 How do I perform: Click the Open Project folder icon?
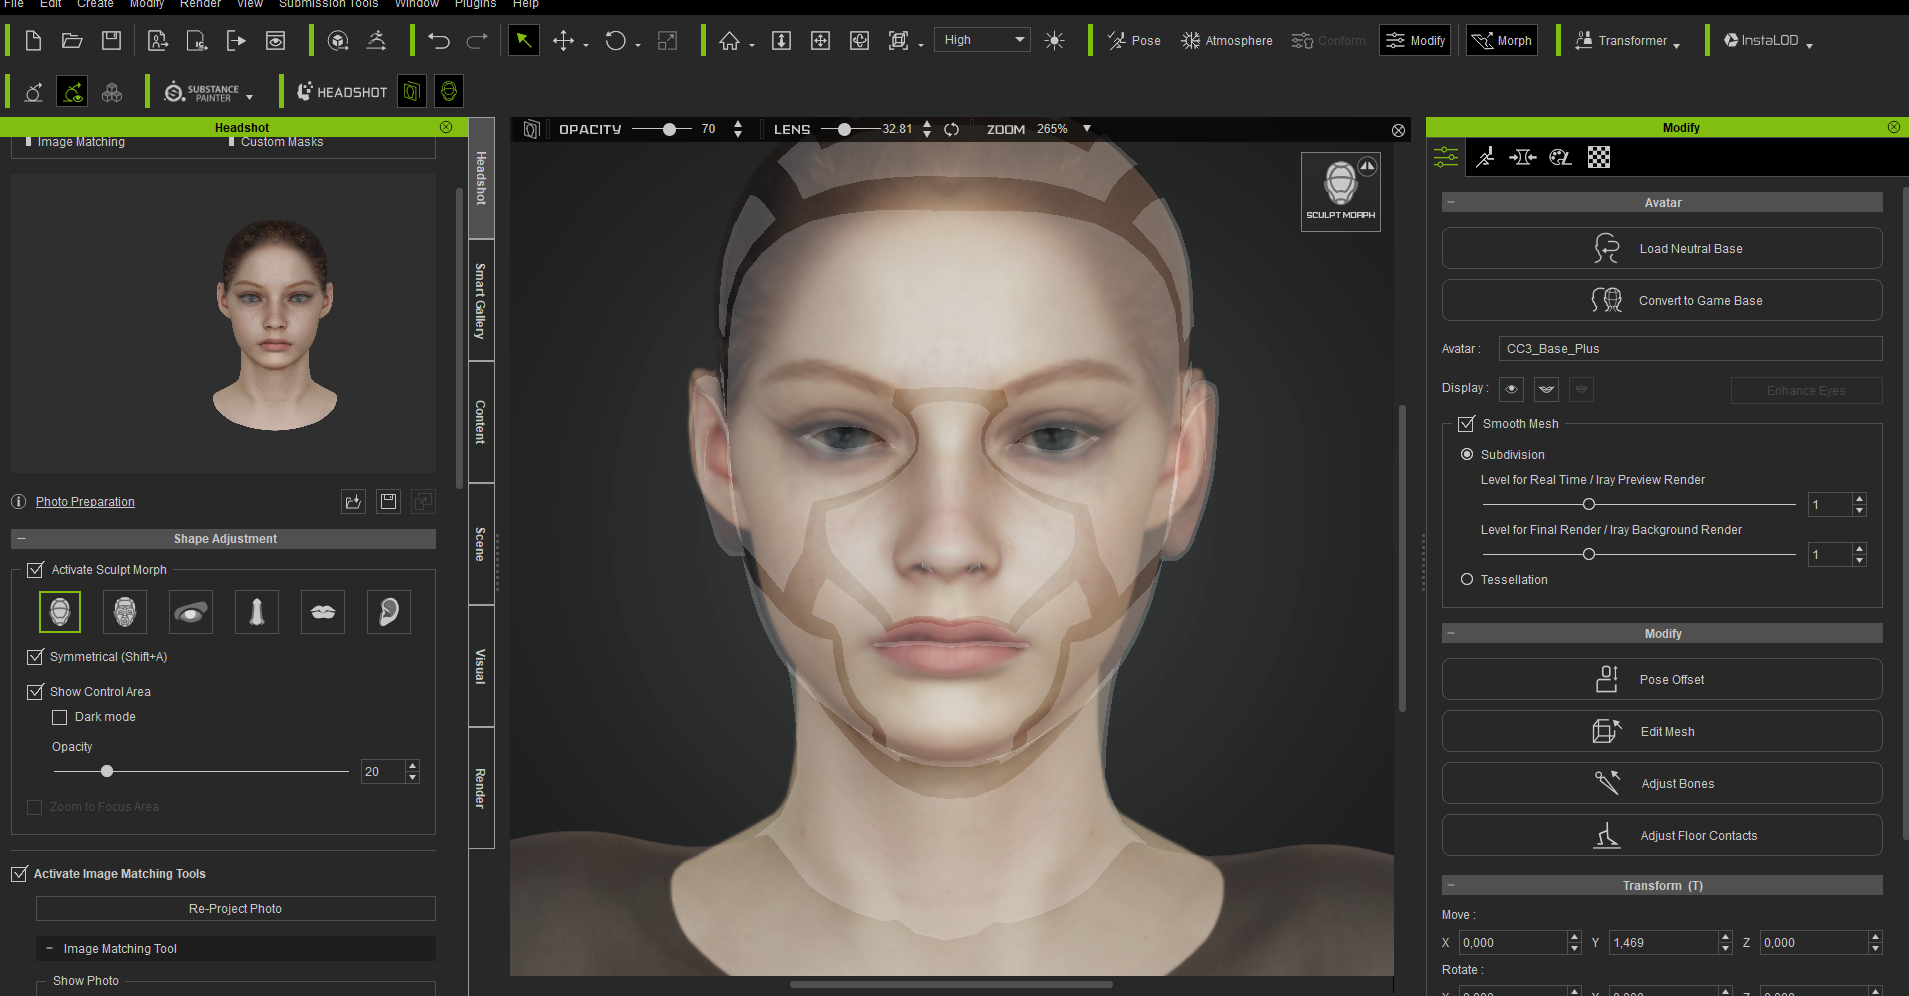(x=72, y=40)
